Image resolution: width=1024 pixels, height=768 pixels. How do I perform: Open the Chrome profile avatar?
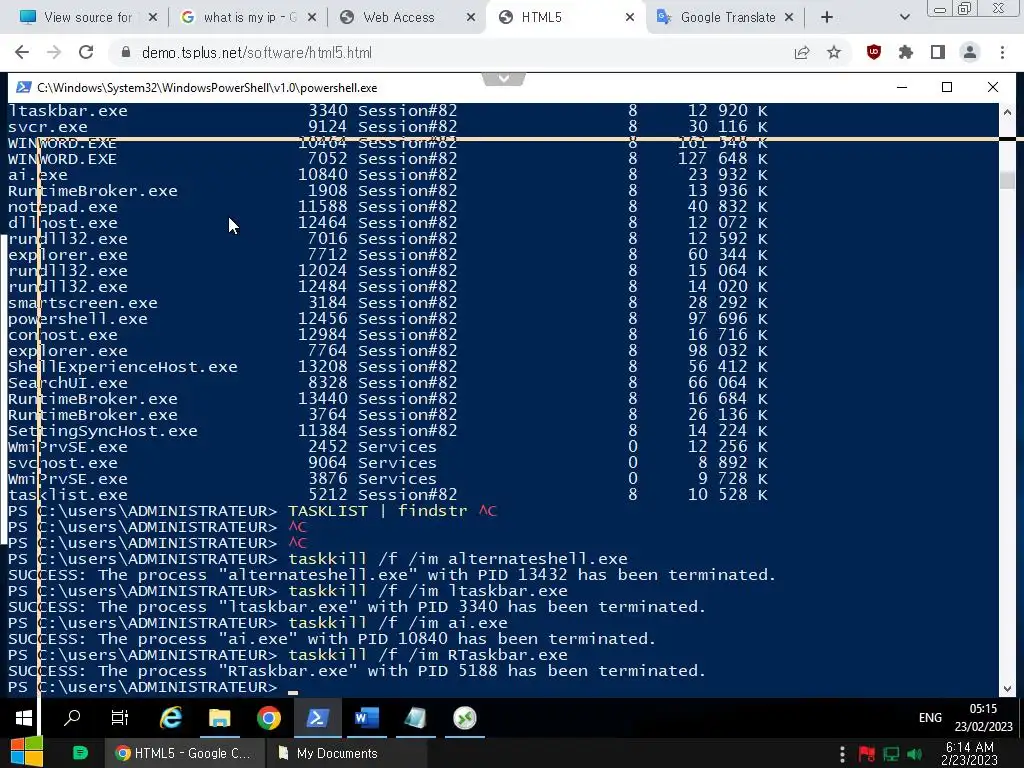[970, 52]
